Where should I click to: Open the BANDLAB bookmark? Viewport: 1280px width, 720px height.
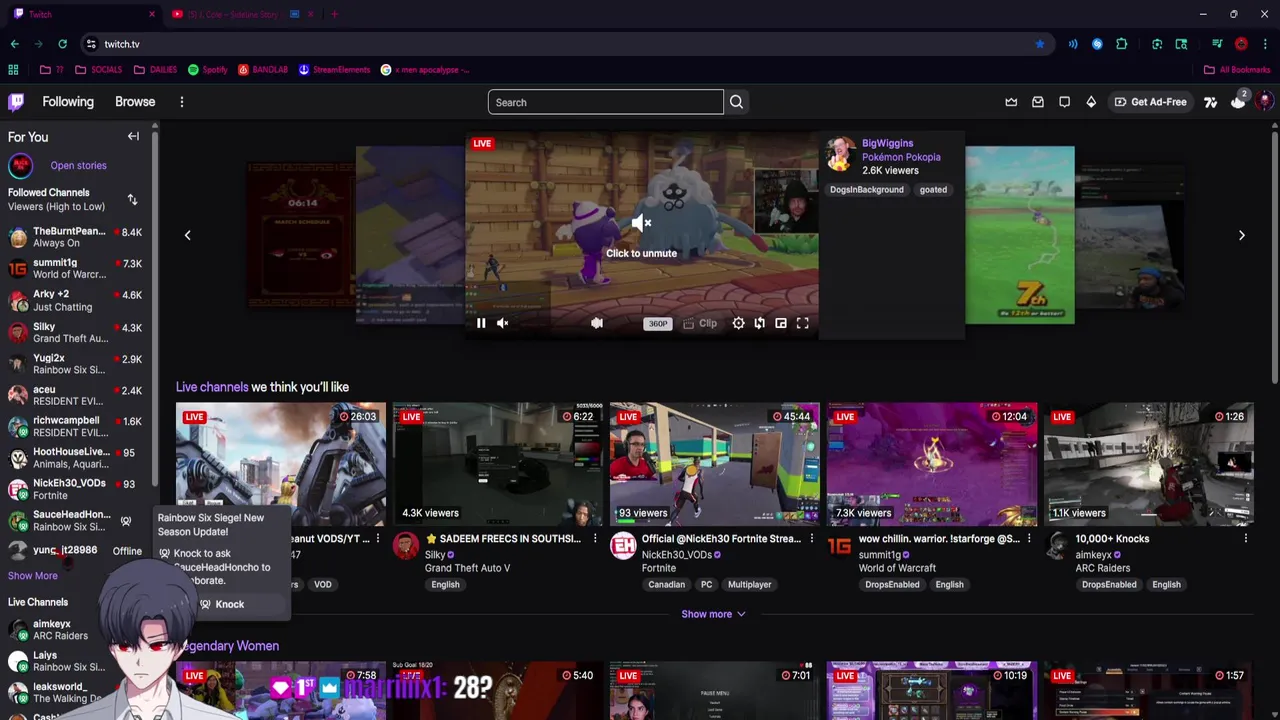pos(263,70)
